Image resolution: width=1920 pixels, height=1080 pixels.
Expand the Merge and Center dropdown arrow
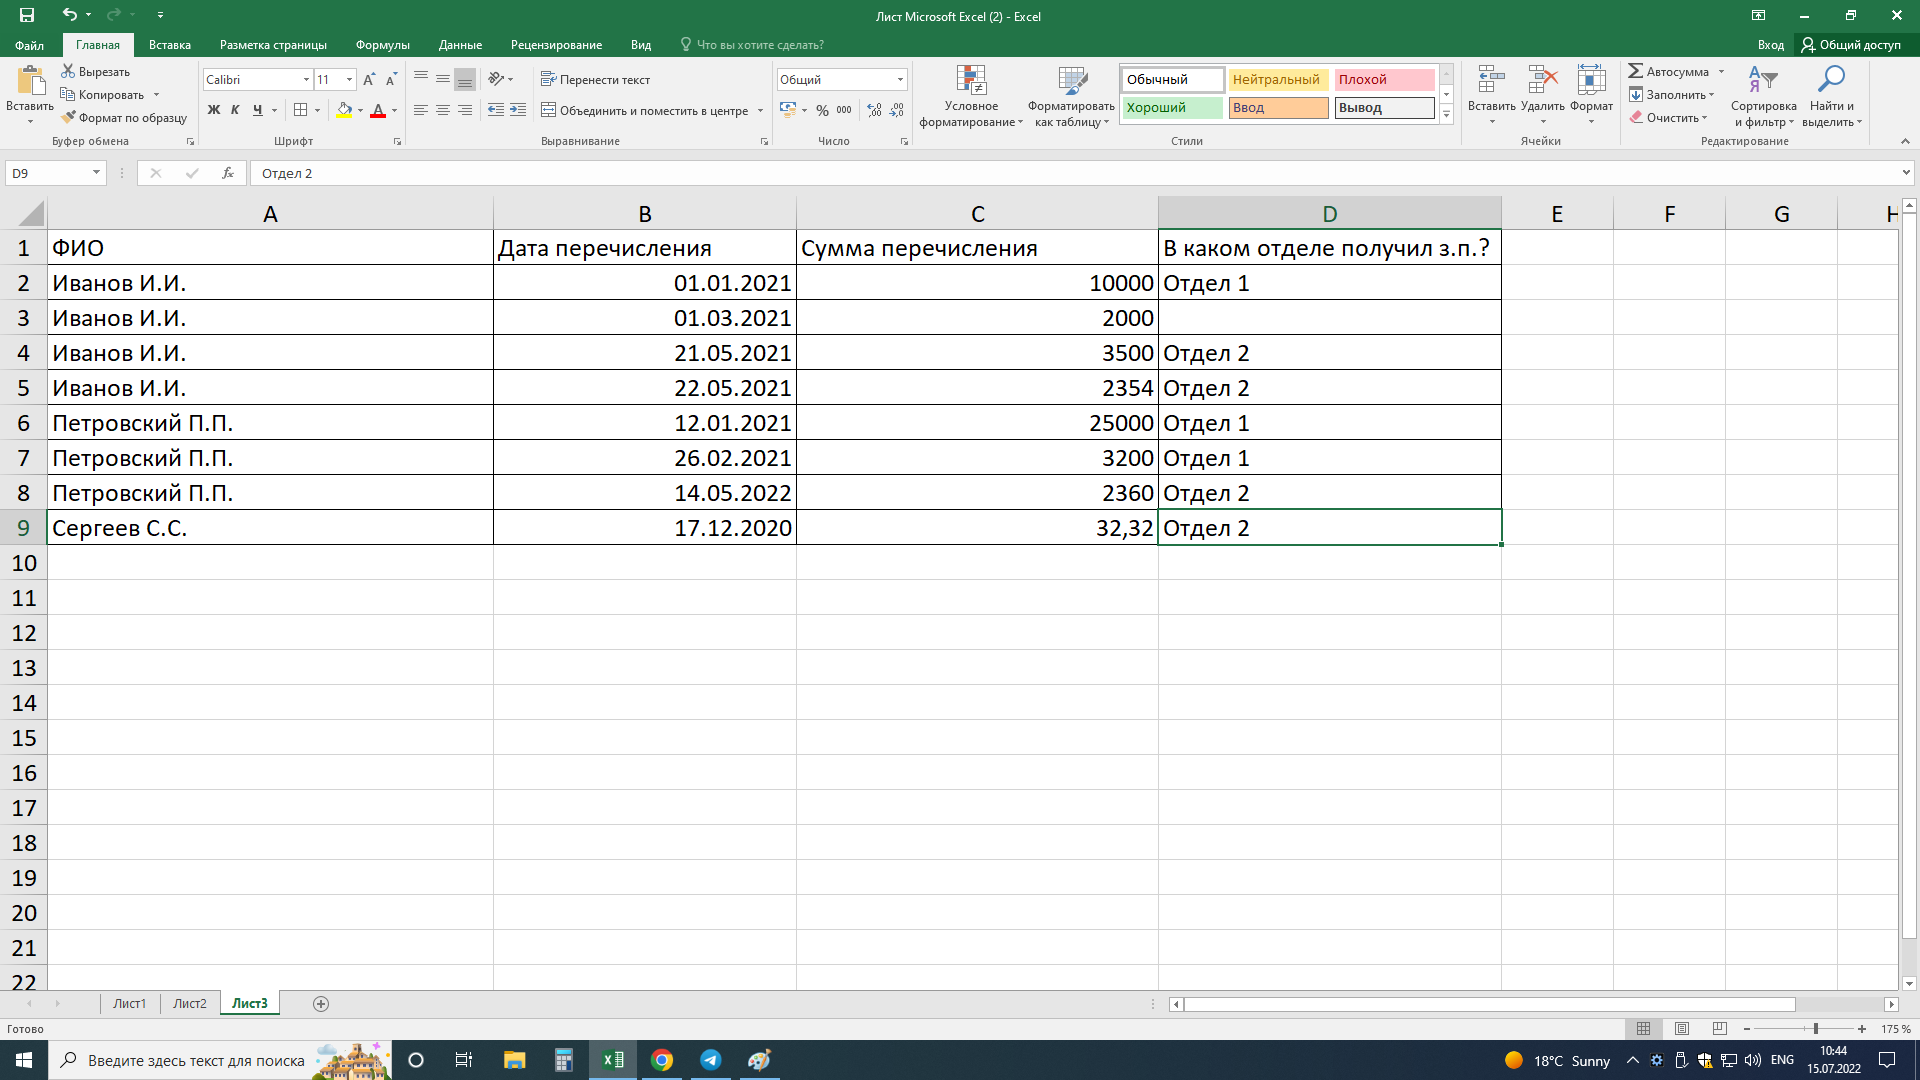click(x=760, y=111)
